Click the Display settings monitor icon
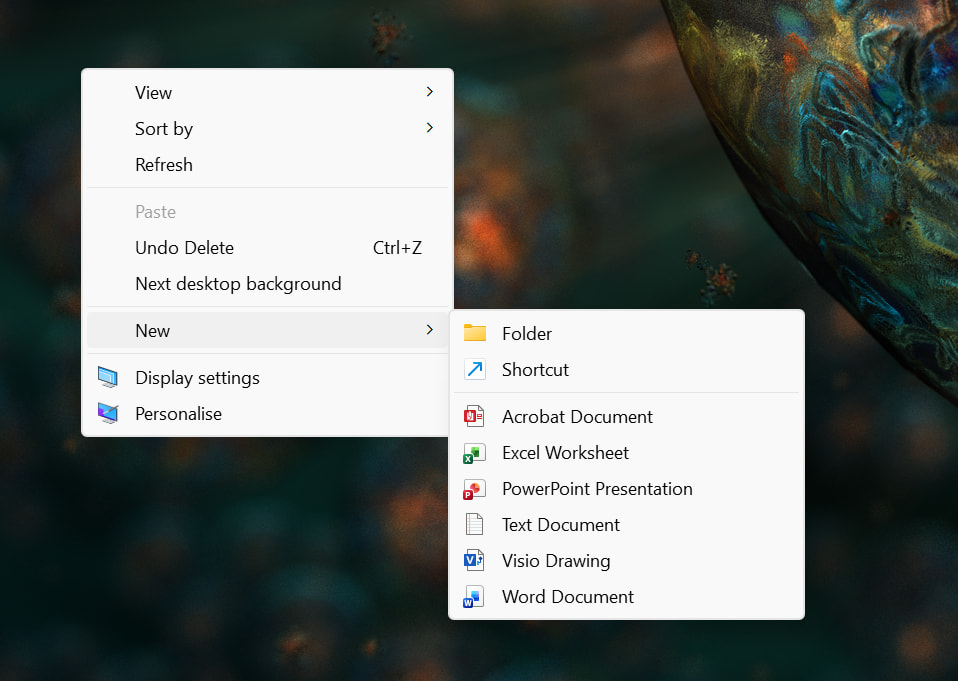Image resolution: width=958 pixels, height=681 pixels. pyautogui.click(x=107, y=378)
